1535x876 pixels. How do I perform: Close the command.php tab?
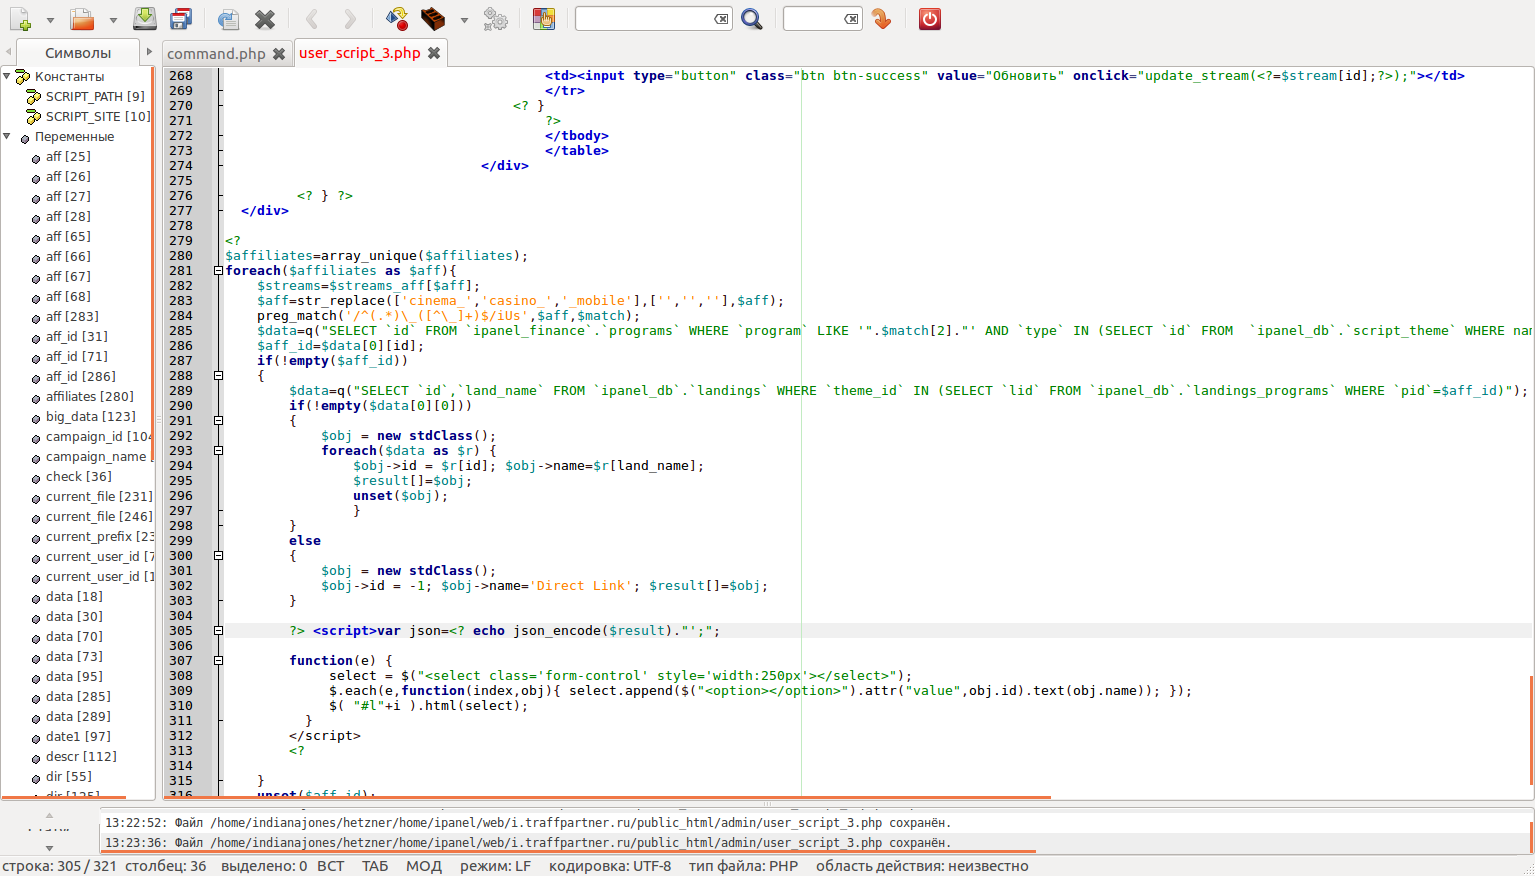(279, 54)
